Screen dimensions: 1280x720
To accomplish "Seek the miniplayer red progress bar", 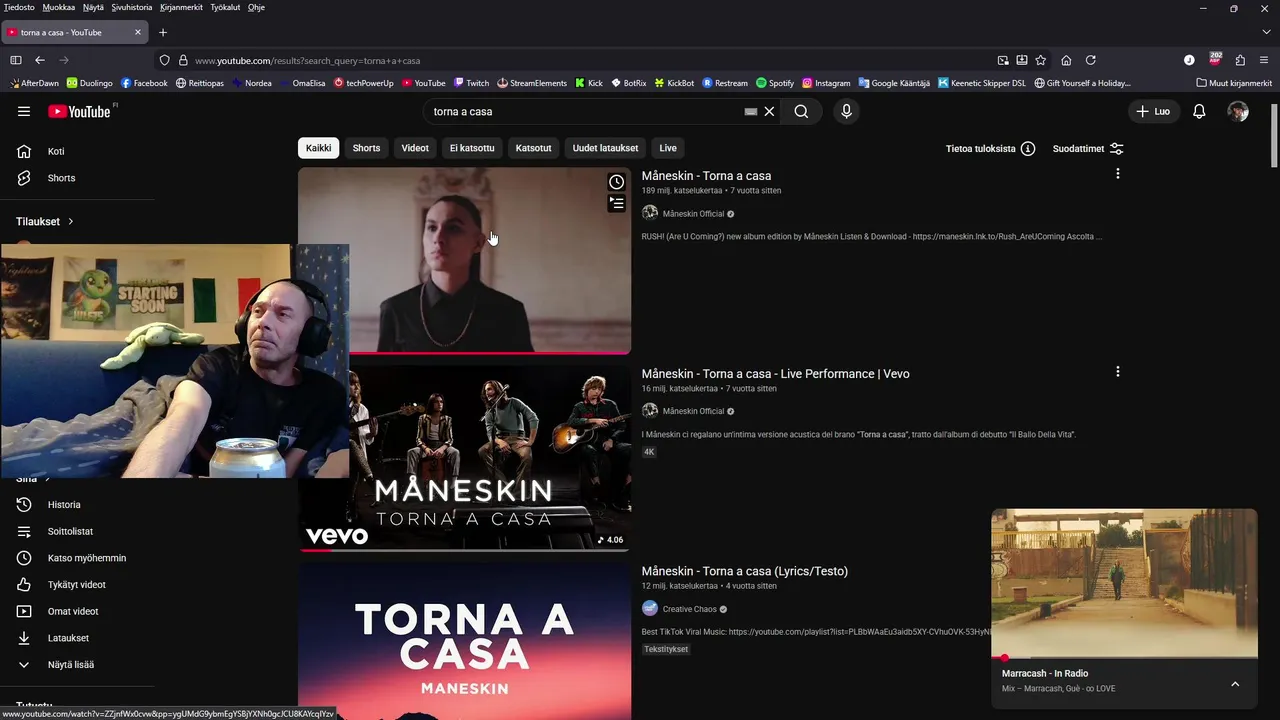I will [1124, 658].
